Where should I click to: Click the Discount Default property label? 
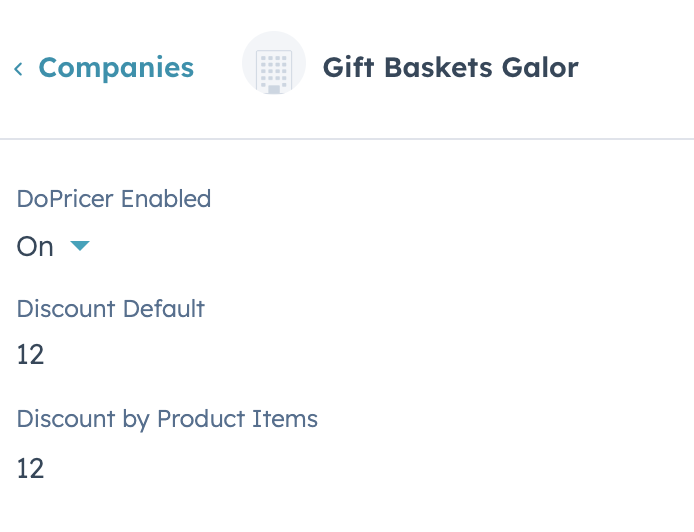coord(111,308)
